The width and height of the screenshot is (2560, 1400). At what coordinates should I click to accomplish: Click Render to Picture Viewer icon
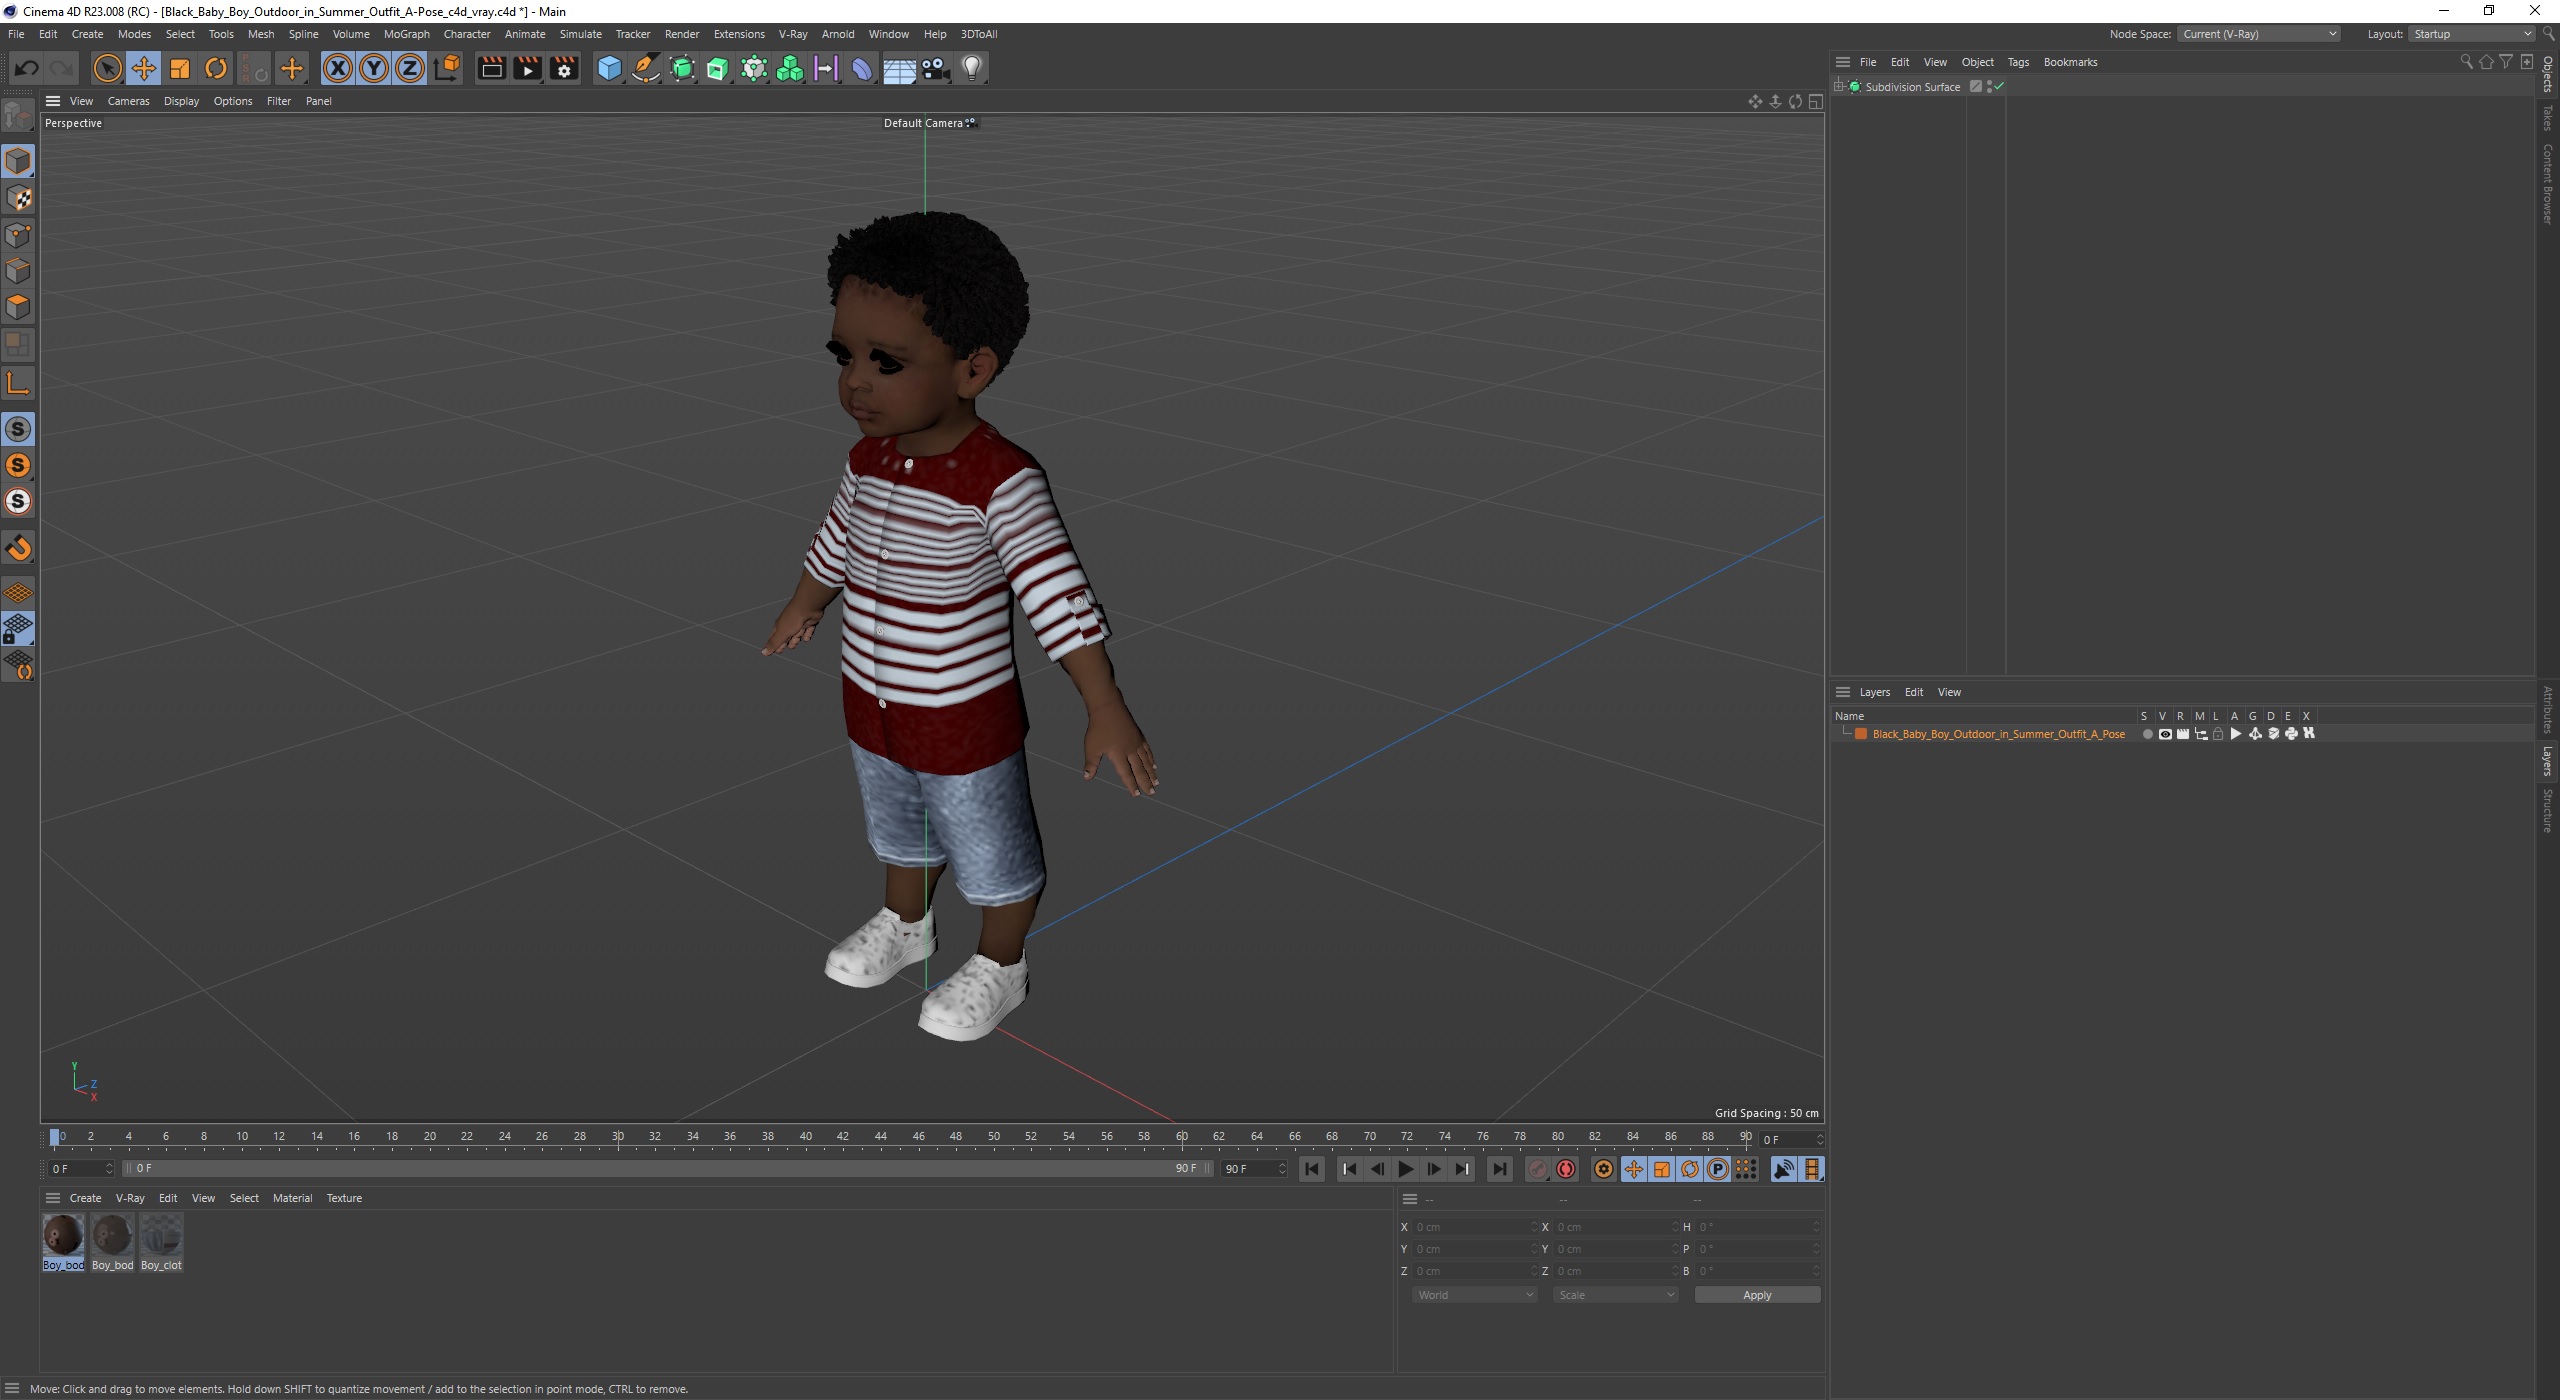(x=527, y=68)
